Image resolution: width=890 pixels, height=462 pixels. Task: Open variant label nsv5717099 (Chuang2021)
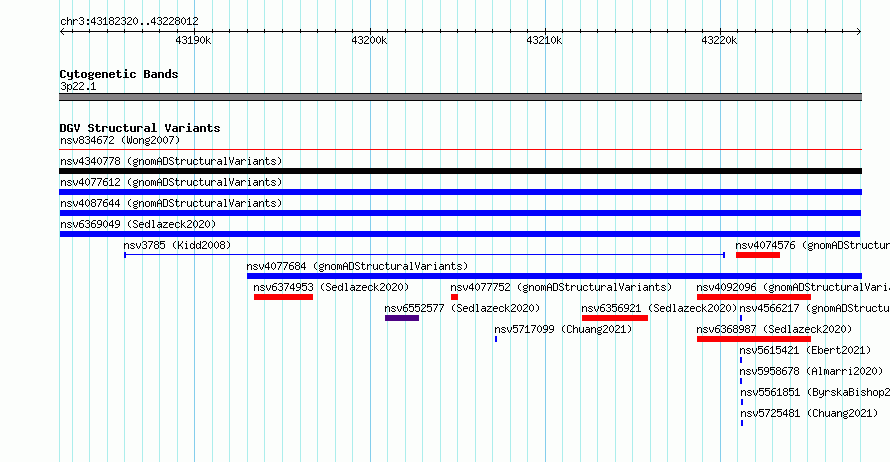[563, 329]
